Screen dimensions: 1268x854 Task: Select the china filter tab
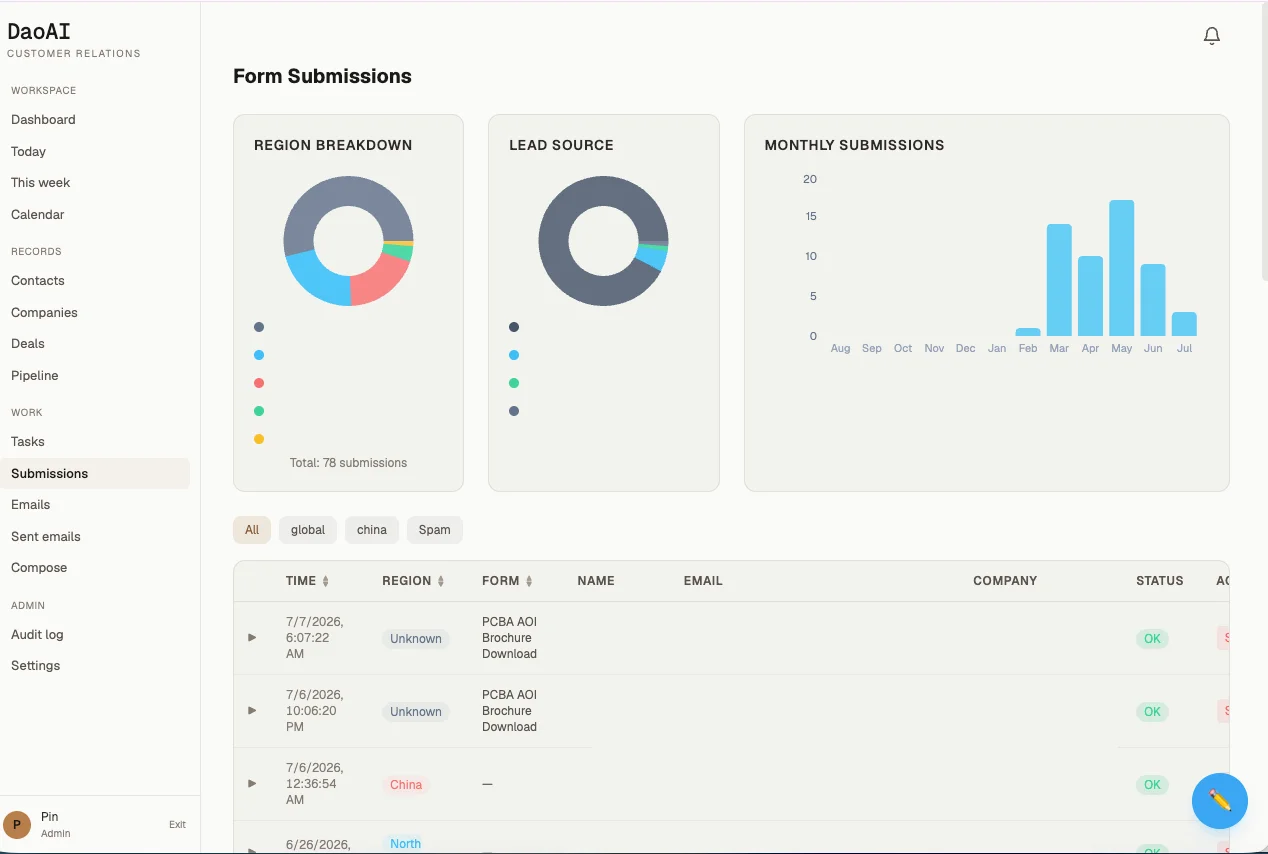(372, 530)
